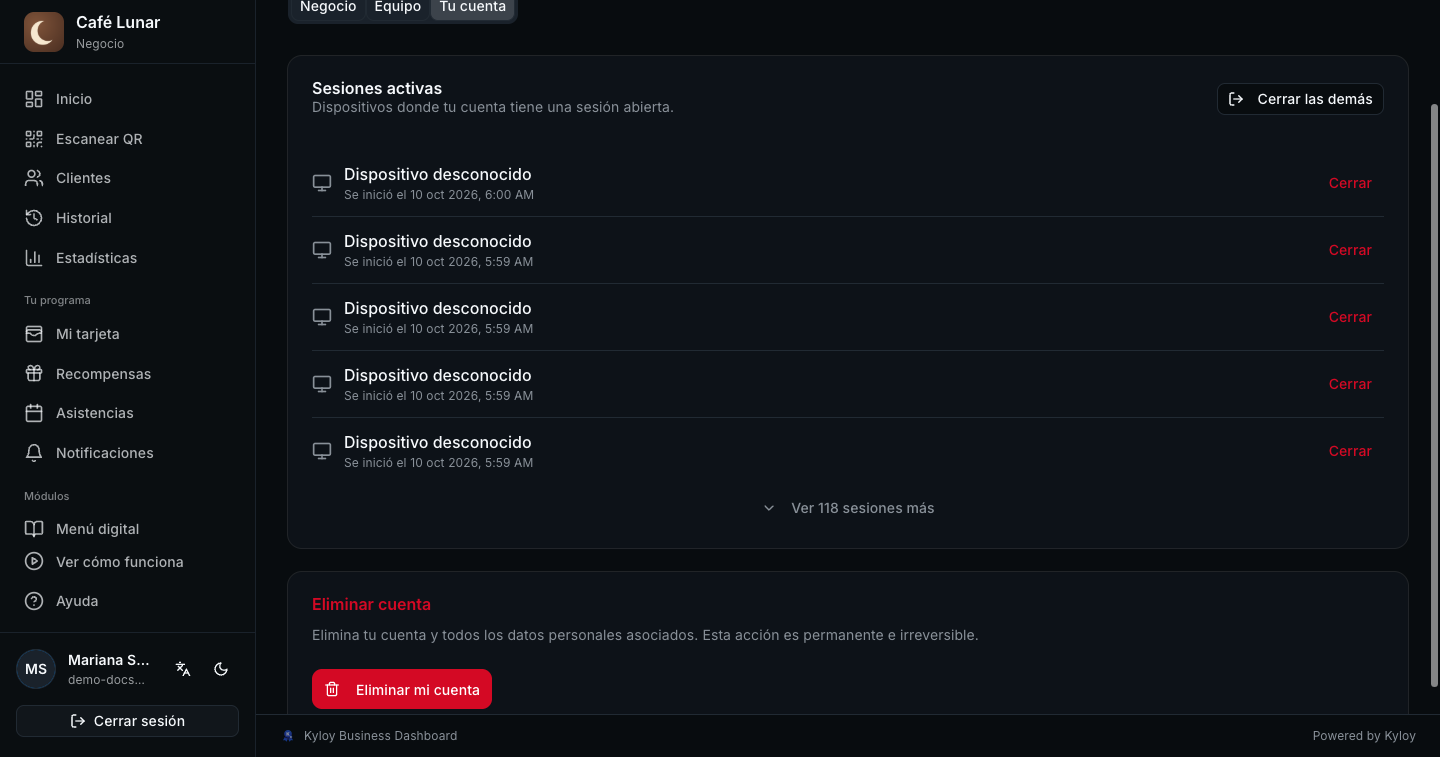Click the Asistencias calendar icon

[x=34, y=413]
